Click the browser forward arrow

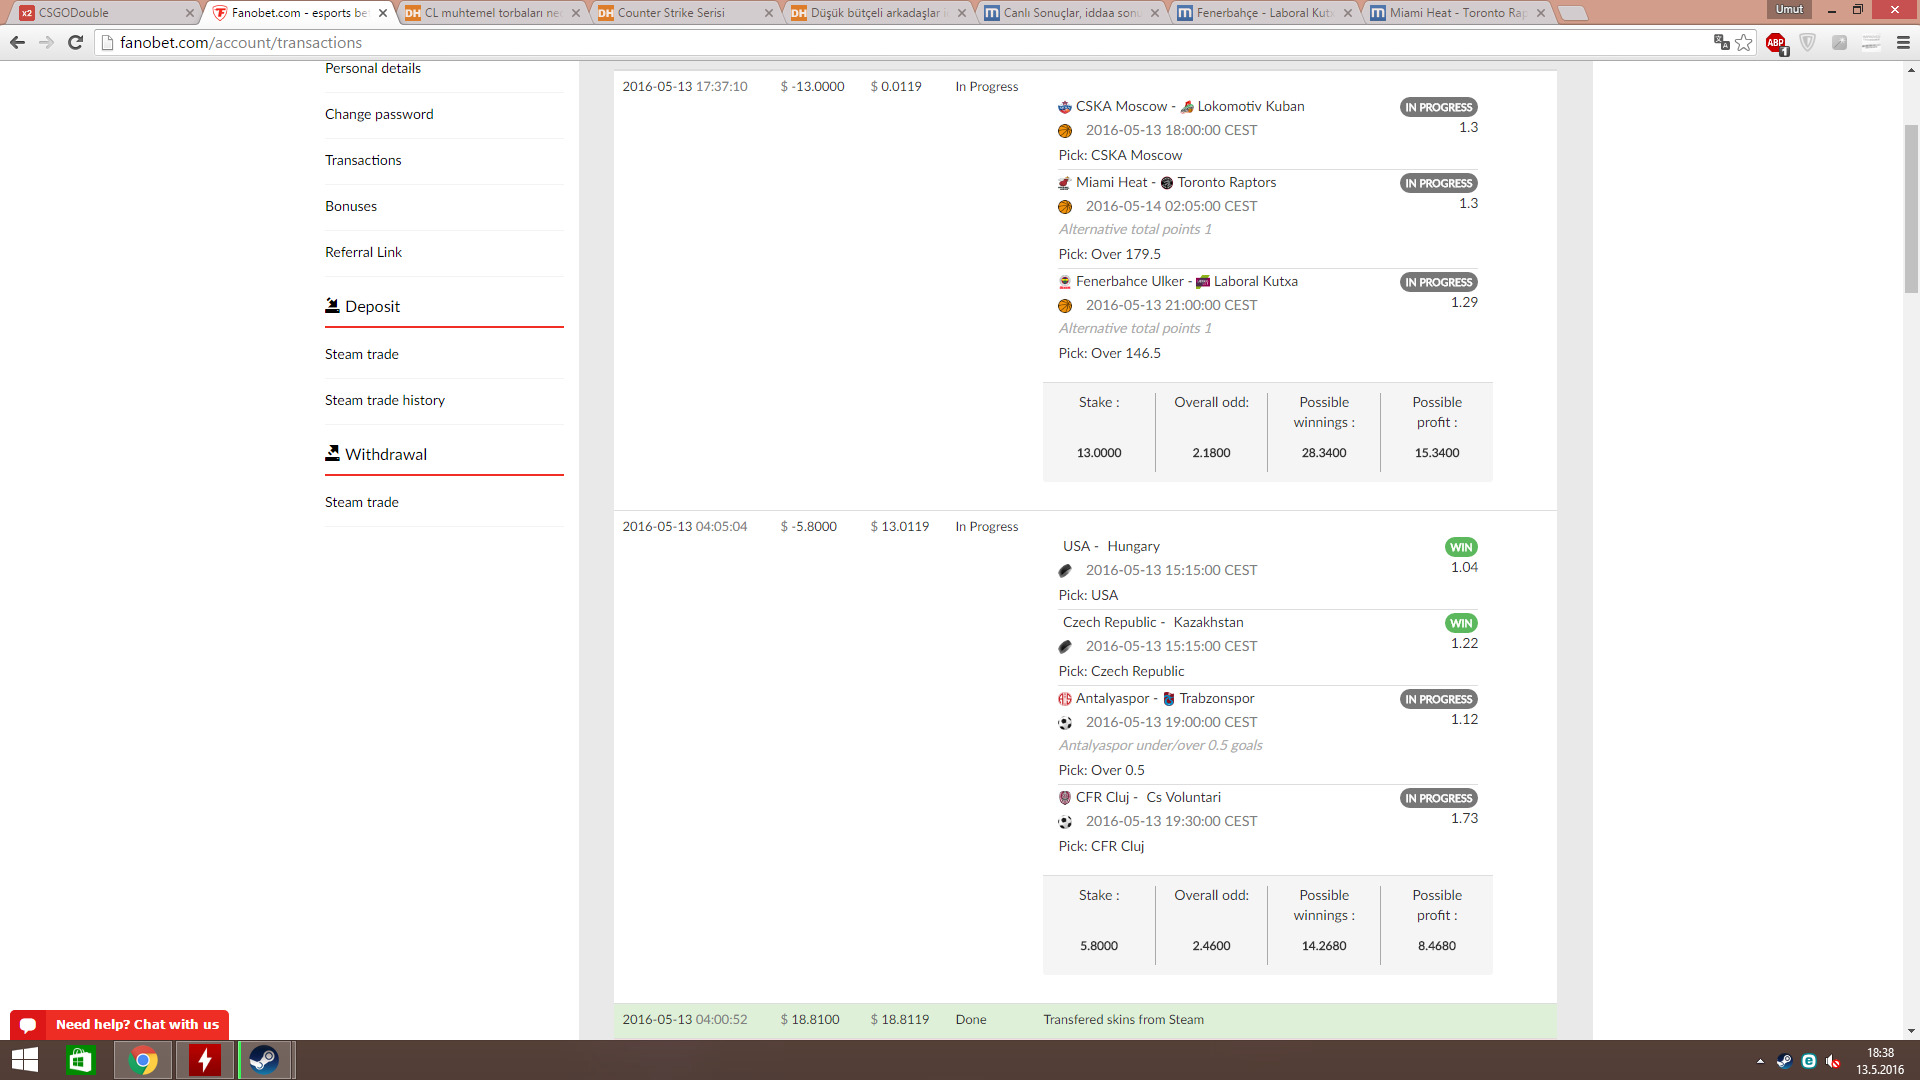pos(46,42)
